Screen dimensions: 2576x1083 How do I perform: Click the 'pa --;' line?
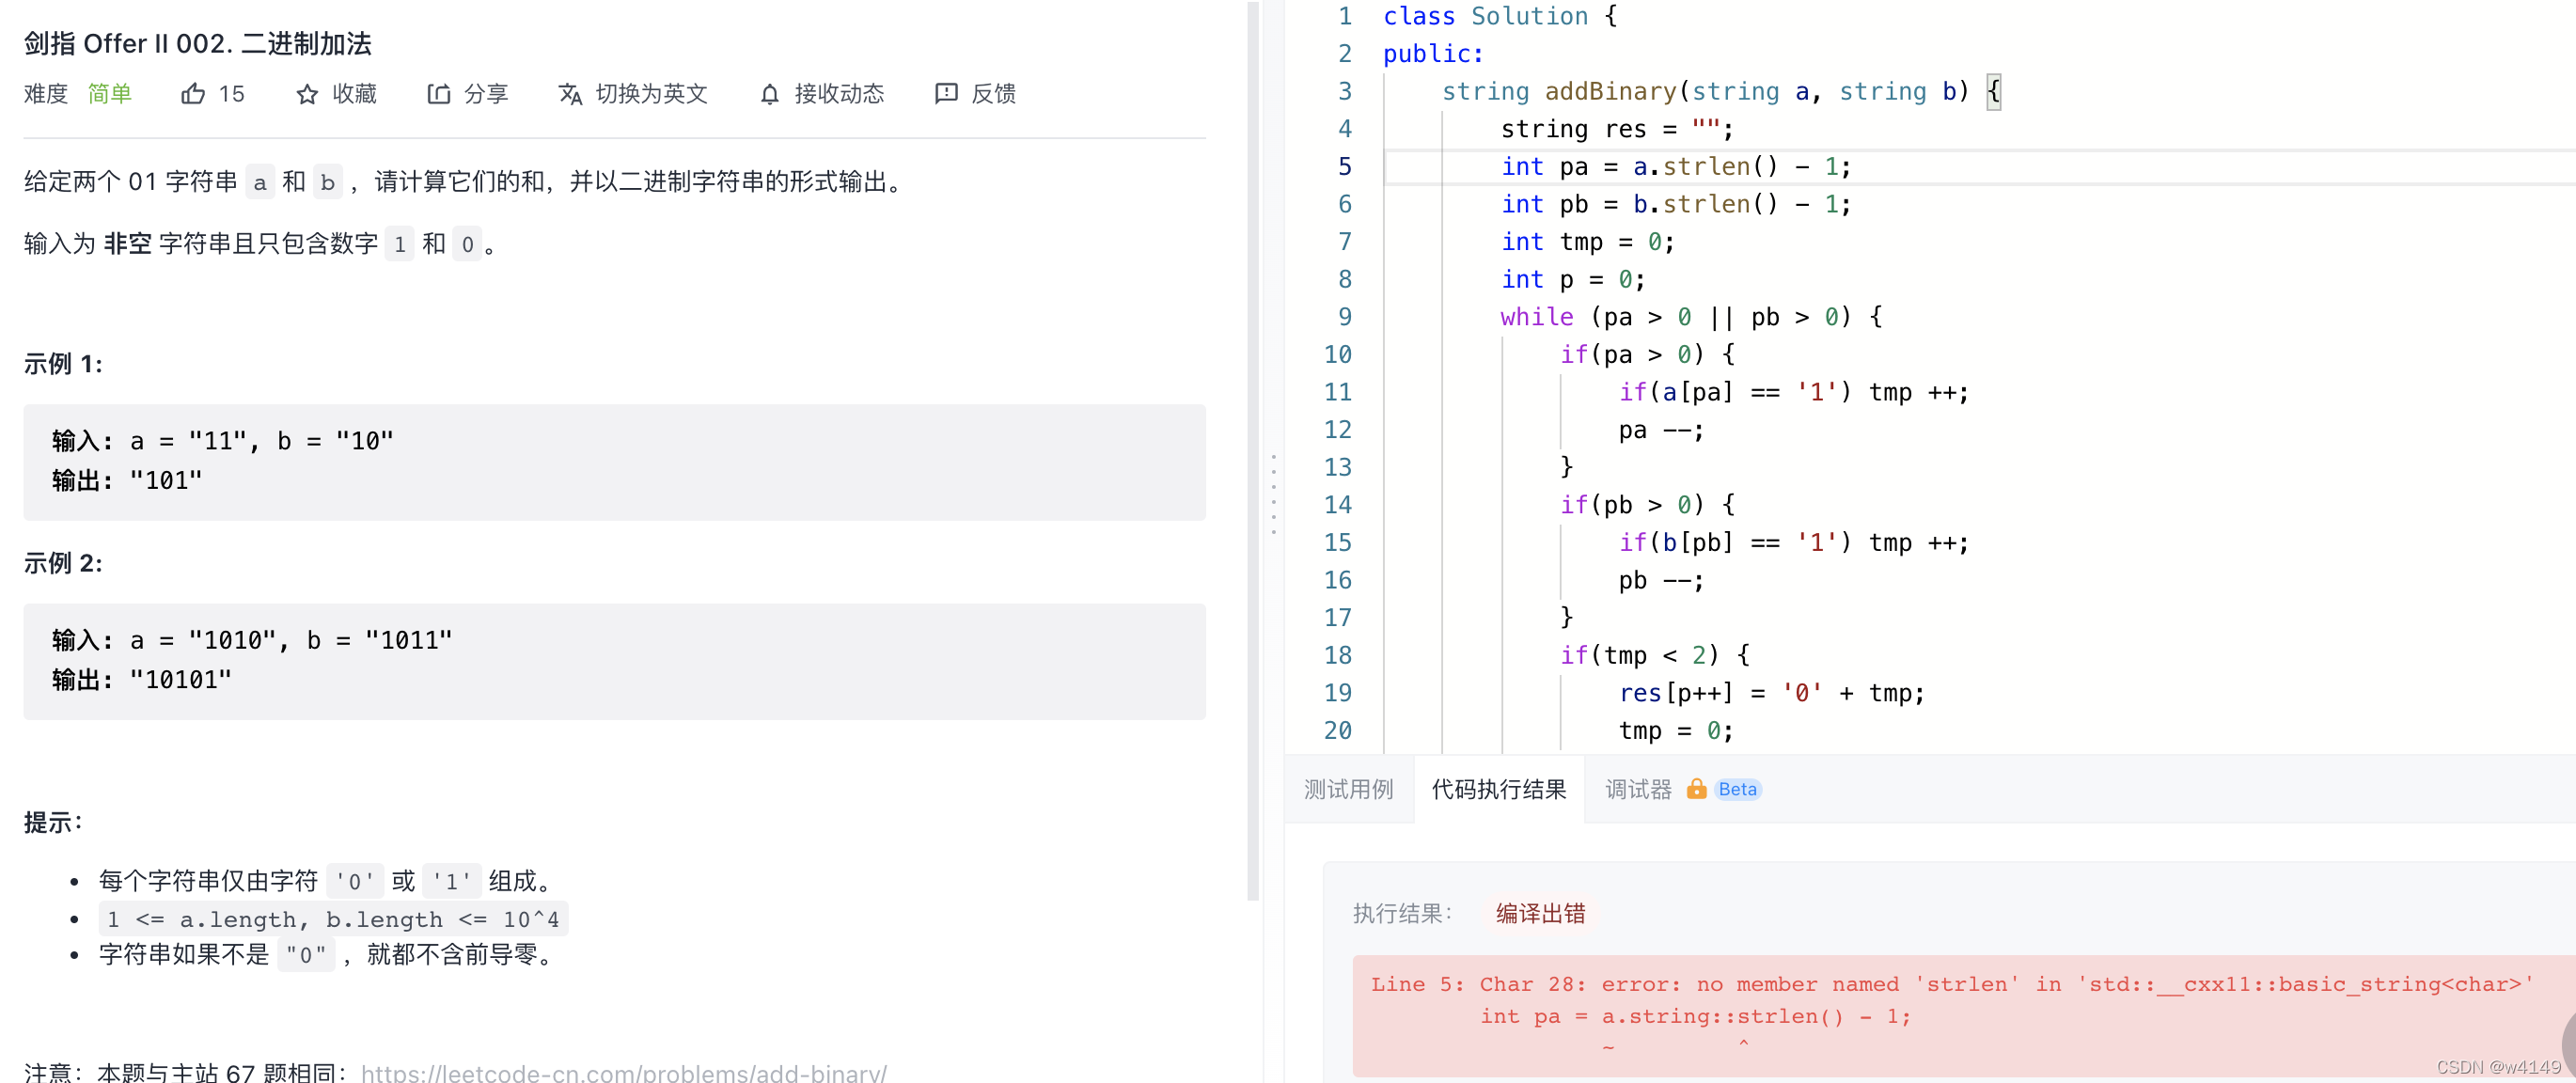click(x=1660, y=430)
